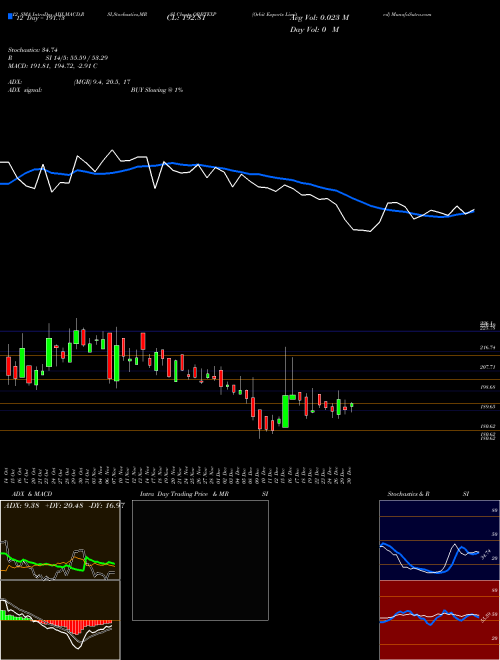This screenshot has height=660, width=500.
Task: Click the 'Intra Day Trading Price & MR' title
Action: tap(184, 494)
